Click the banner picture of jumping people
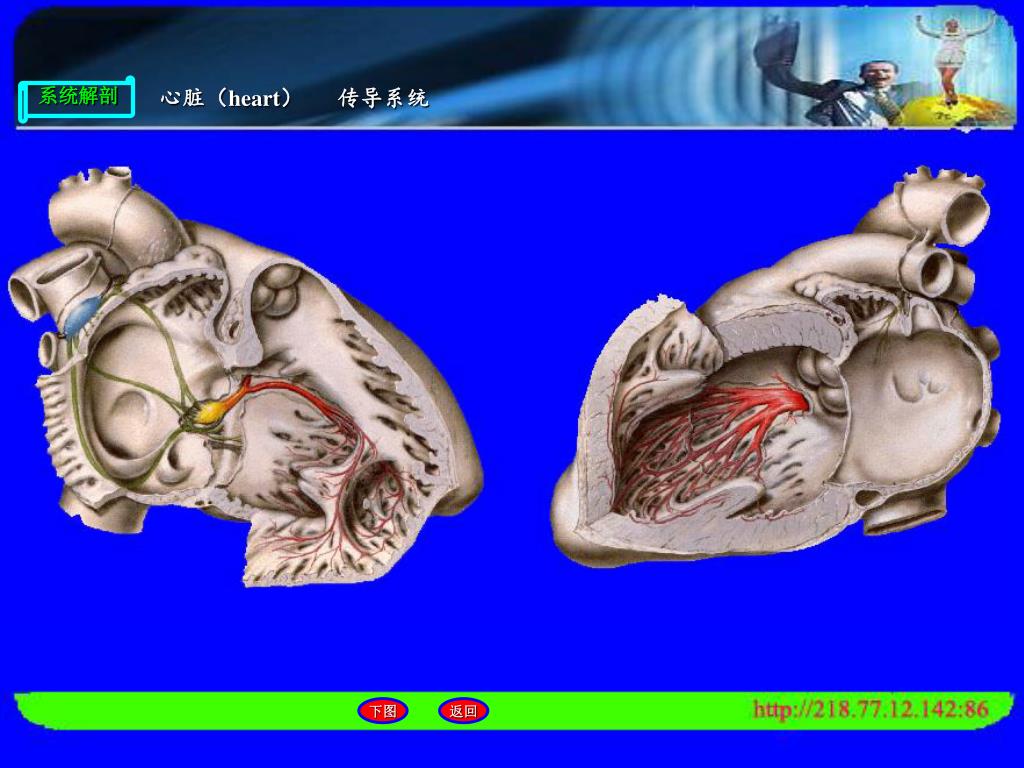Viewport: 1024px width, 768px height. (882, 69)
